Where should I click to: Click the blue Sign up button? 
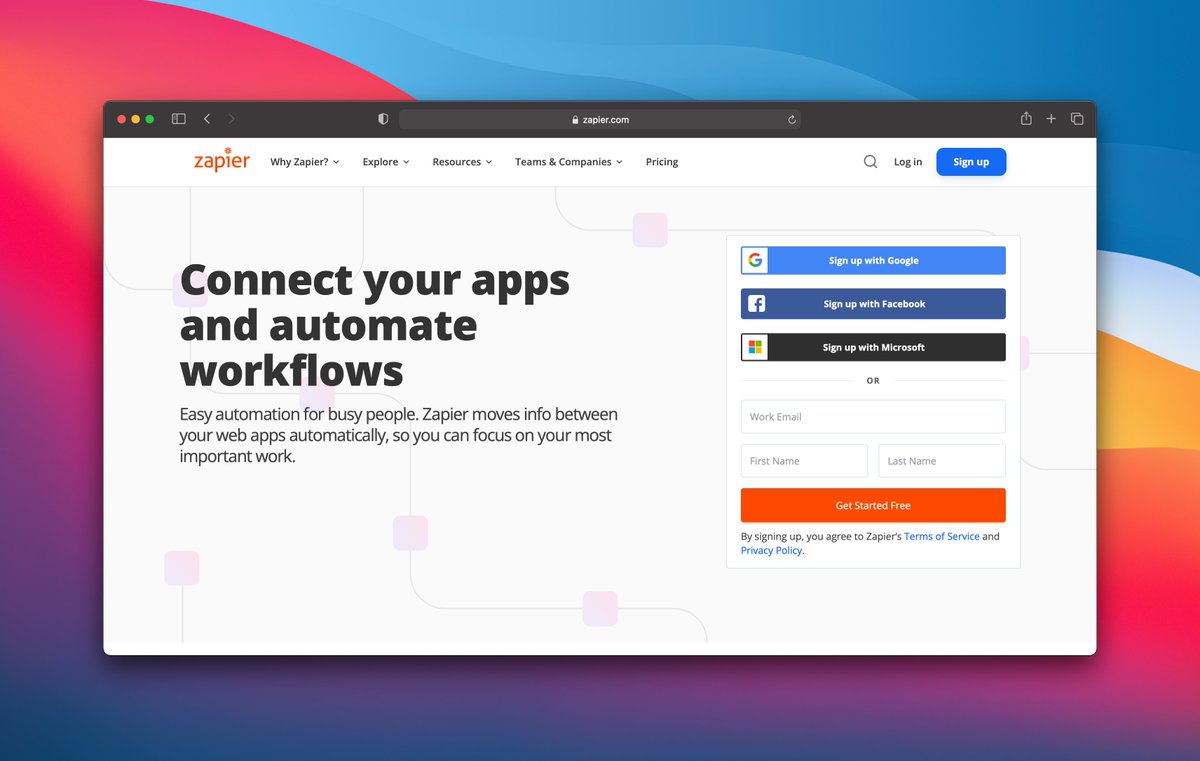pos(971,162)
